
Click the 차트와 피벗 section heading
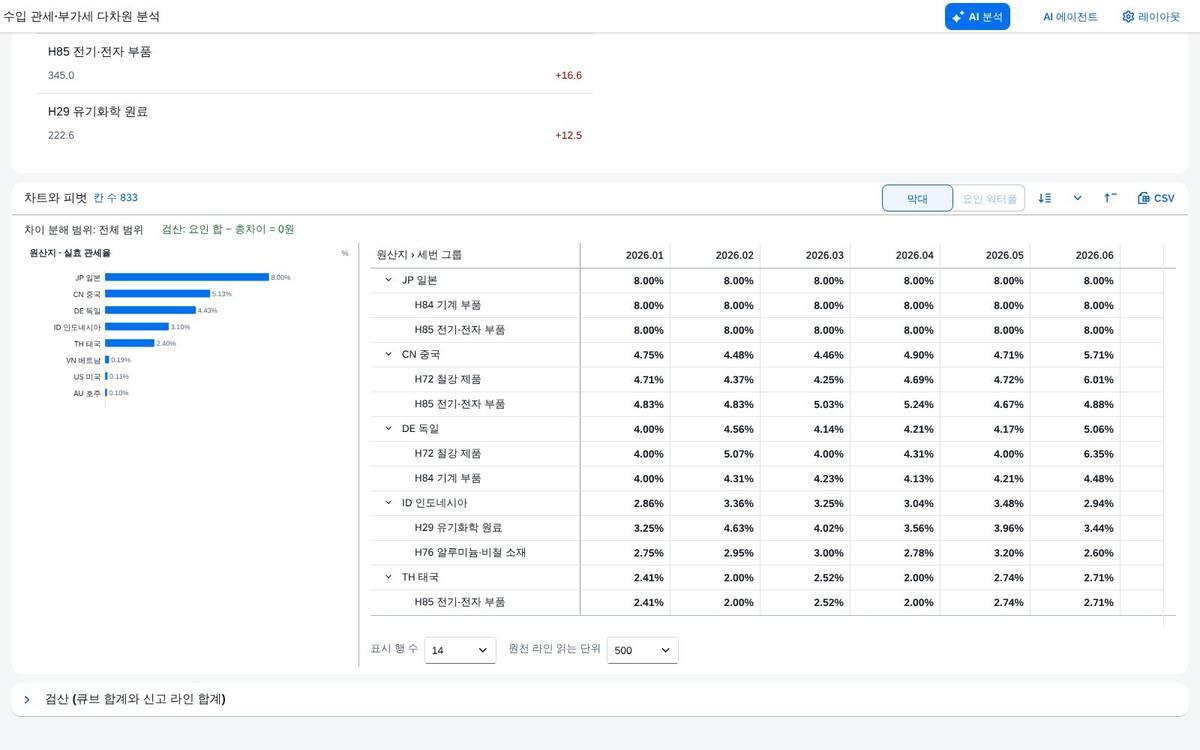pyautogui.click(x=55, y=198)
